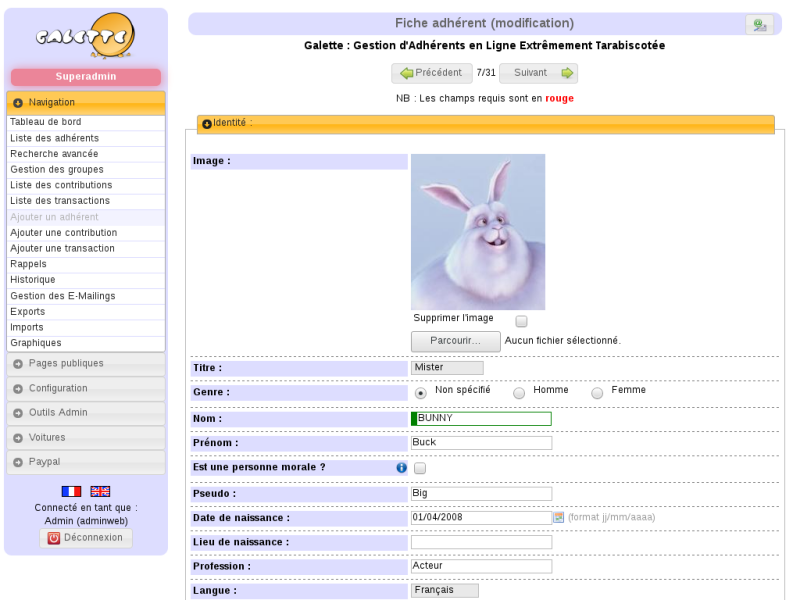
Task: Open Liste des contributions
Action: [x=86, y=185]
